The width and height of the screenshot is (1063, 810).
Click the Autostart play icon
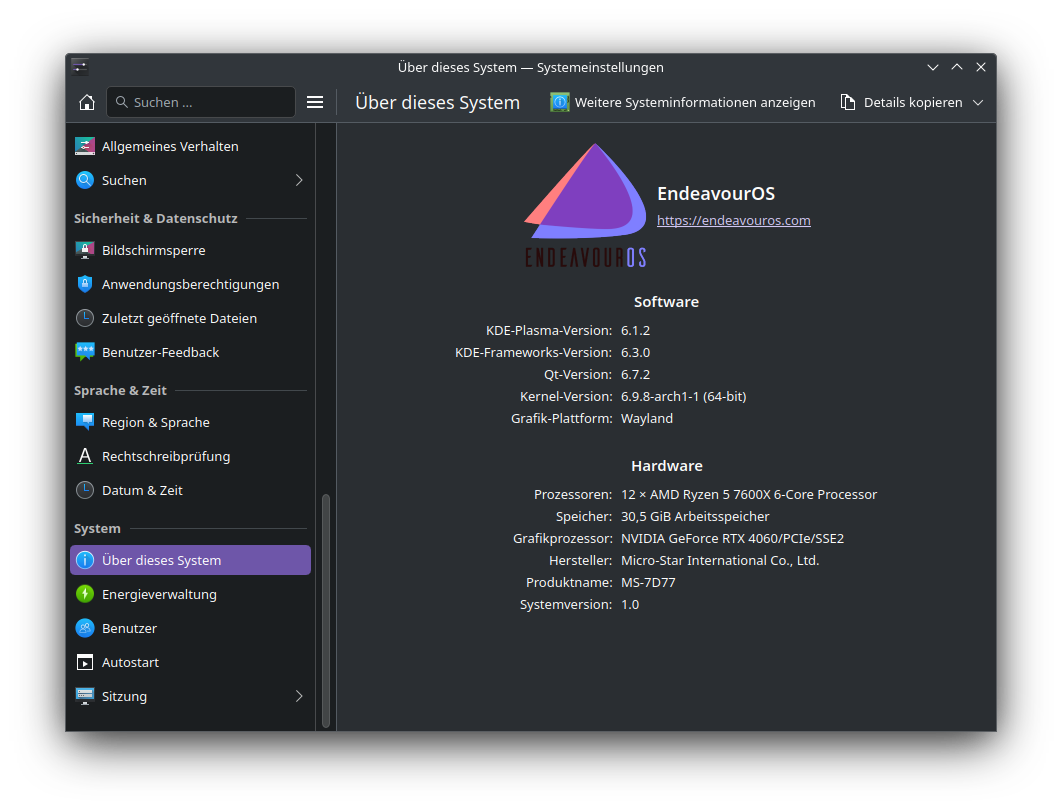[85, 662]
